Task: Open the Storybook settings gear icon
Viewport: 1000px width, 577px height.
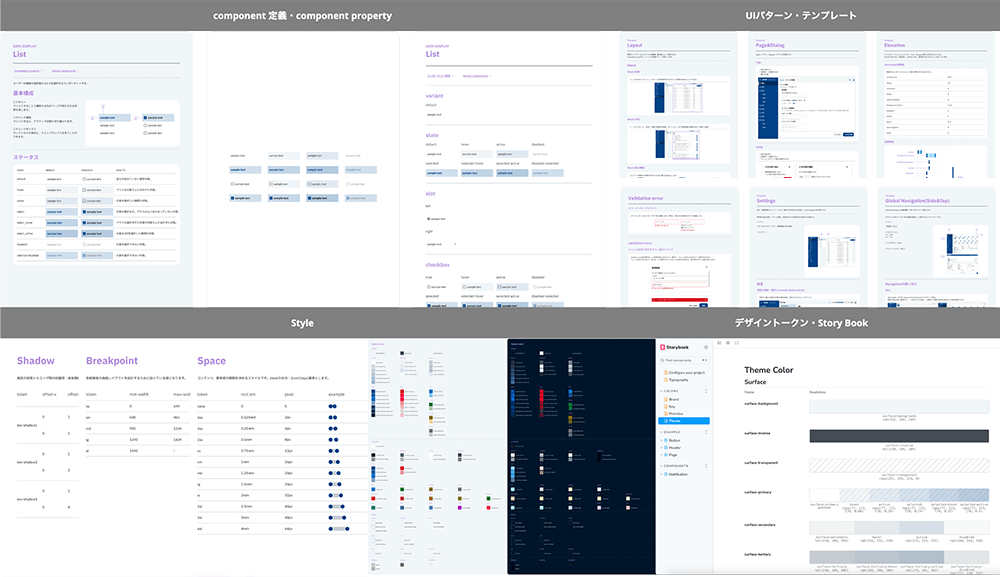Action: pyautogui.click(x=705, y=347)
